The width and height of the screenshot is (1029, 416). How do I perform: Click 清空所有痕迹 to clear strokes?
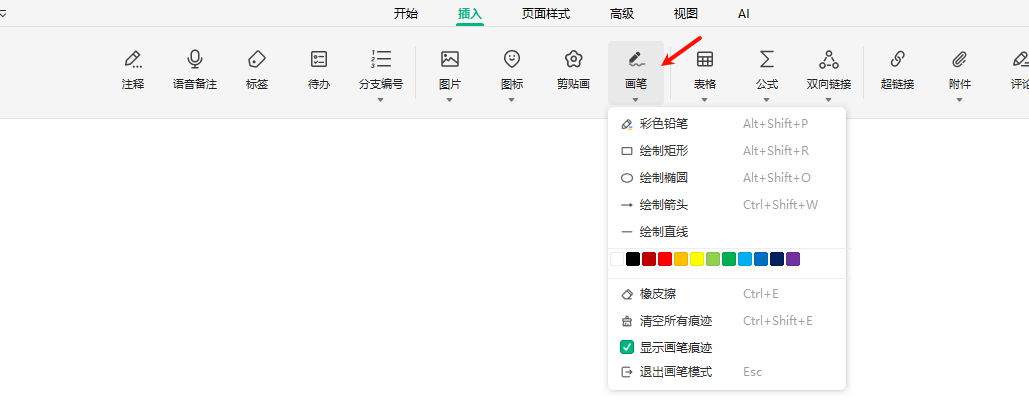tap(727, 321)
